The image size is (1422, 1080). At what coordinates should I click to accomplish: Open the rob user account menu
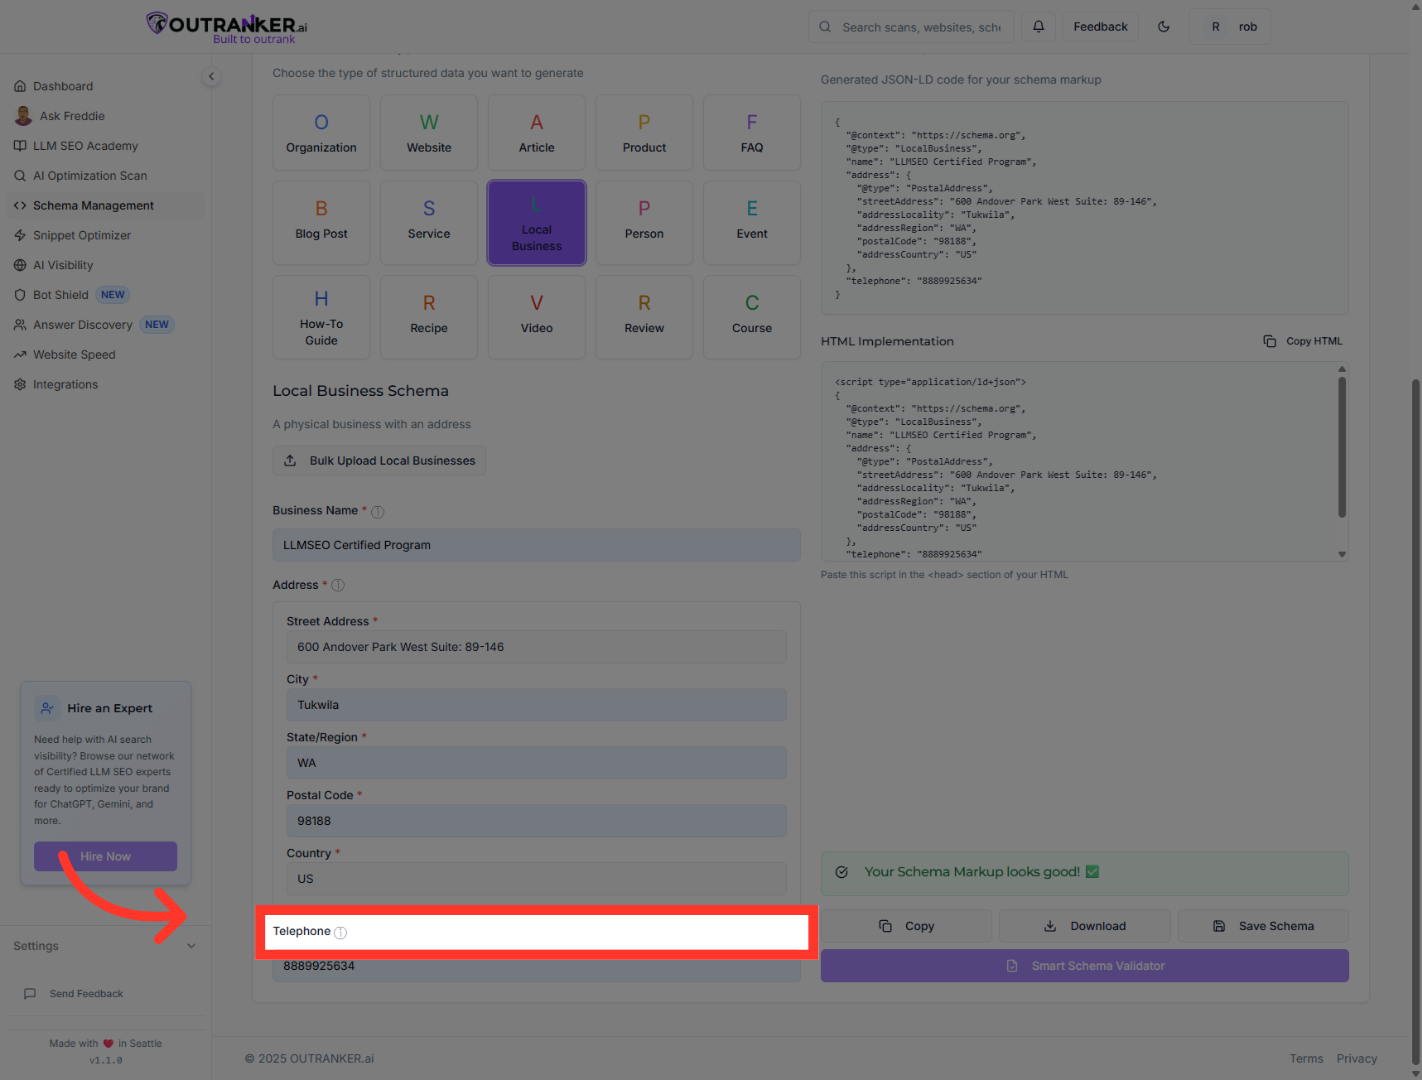pos(1230,27)
